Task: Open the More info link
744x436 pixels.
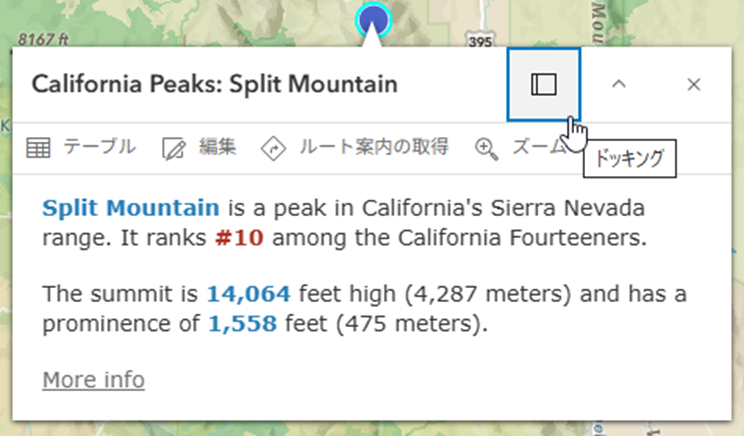Action: click(x=93, y=380)
